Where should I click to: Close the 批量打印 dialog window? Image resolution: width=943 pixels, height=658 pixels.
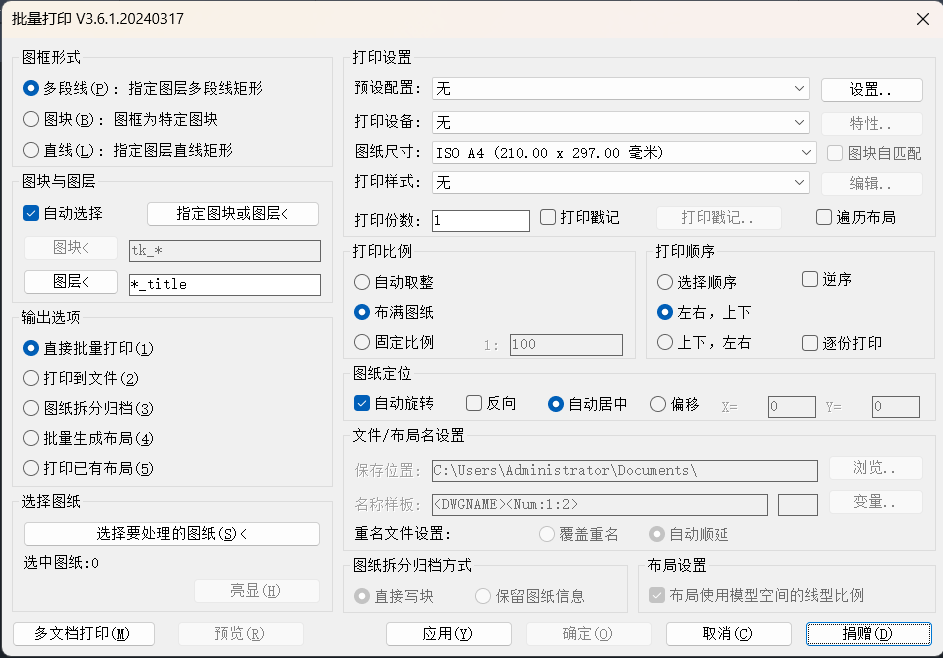[x=922, y=19]
